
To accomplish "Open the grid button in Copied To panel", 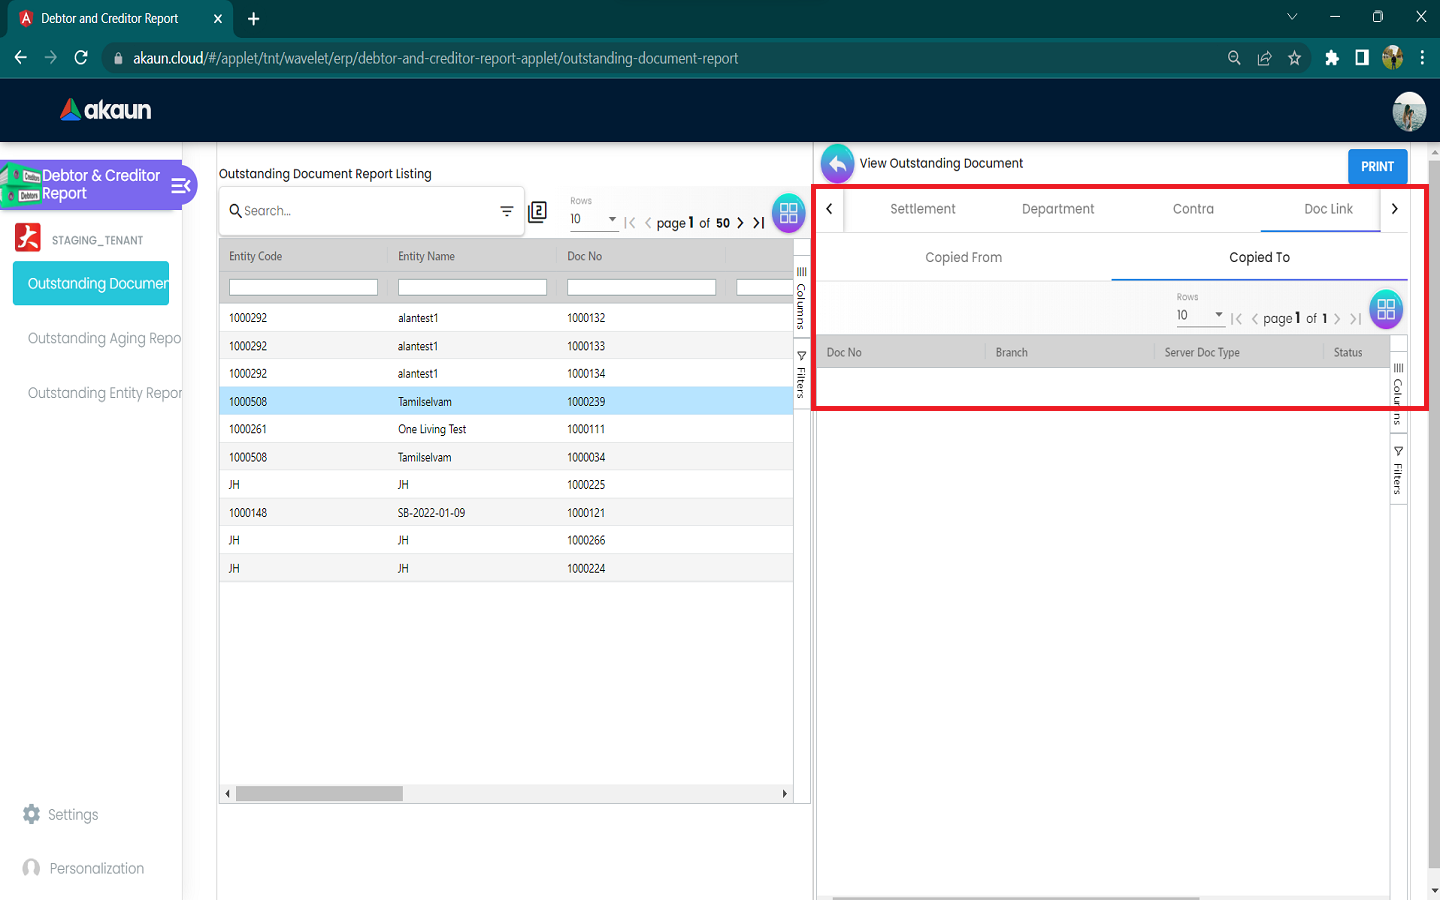I will coord(1385,310).
